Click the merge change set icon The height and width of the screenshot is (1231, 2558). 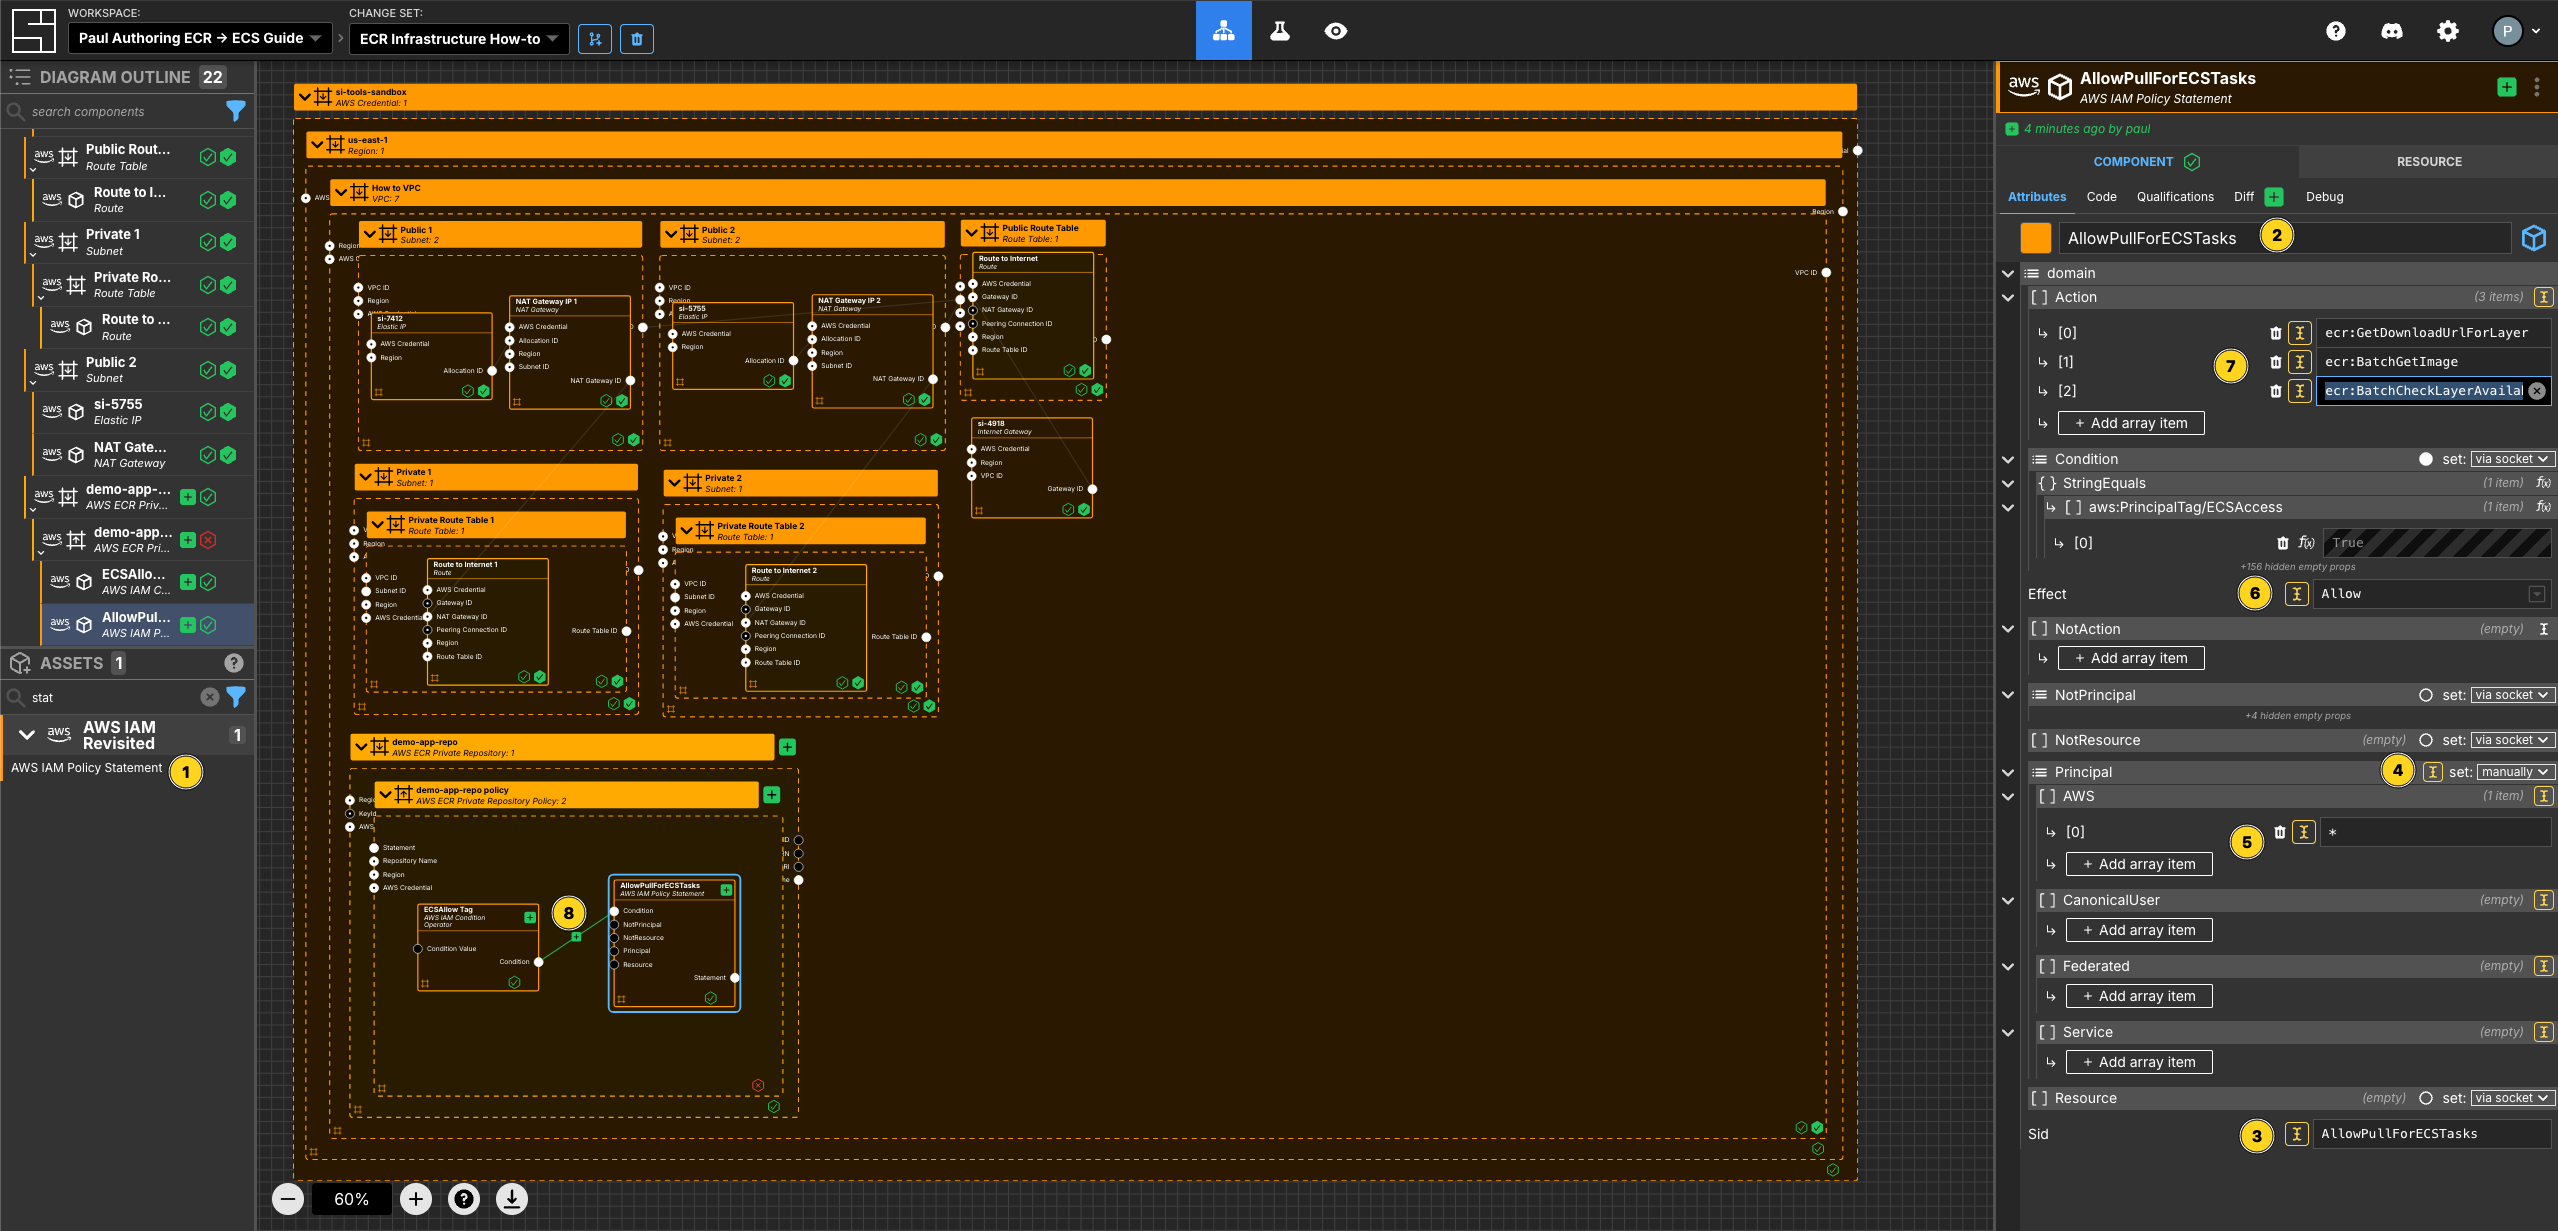click(595, 39)
